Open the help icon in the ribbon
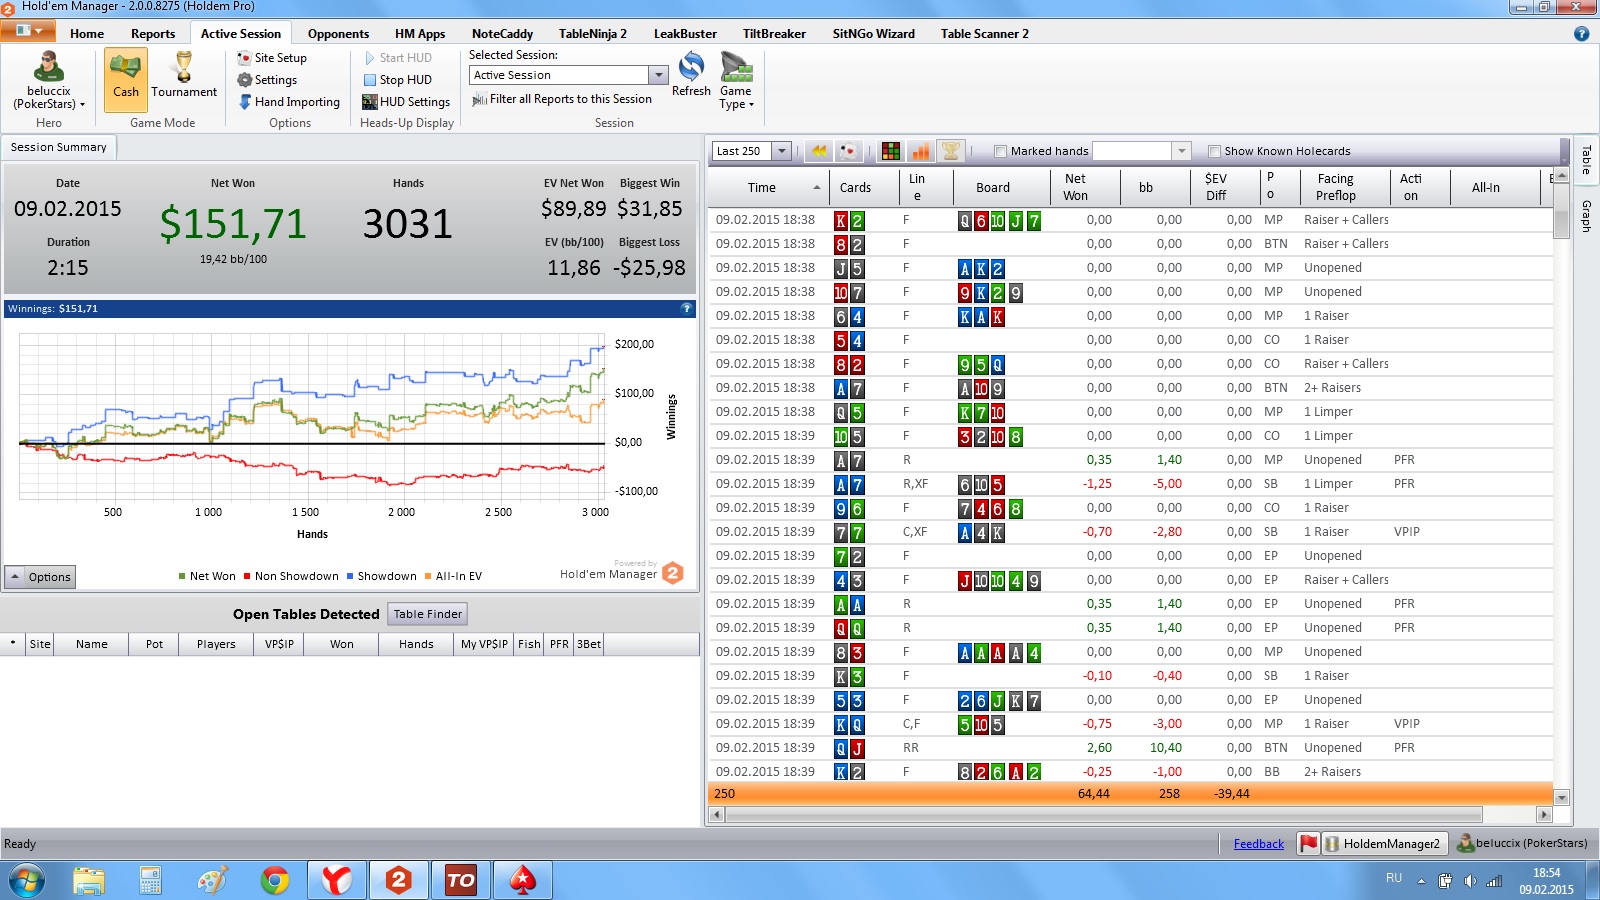The width and height of the screenshot is (1600, 900). click(x=1581, y=33)
